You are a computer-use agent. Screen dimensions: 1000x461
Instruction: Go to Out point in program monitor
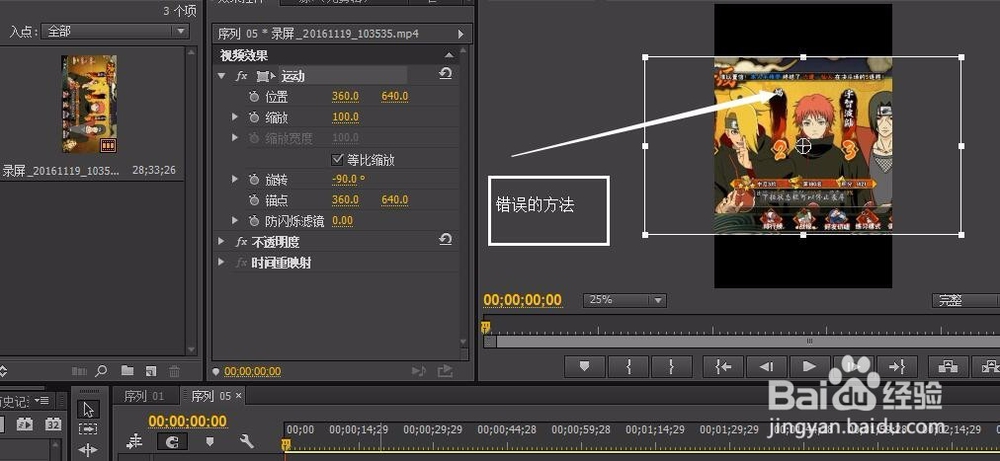click(896, 366)
